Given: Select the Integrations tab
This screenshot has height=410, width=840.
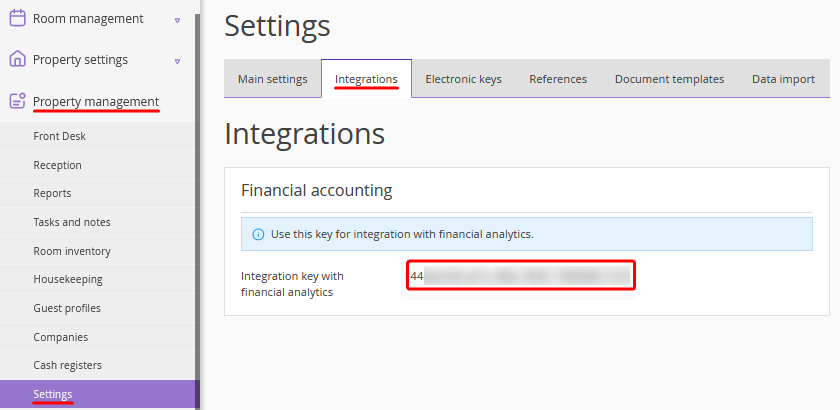Looking at the screenshot, I should click(x=366, y=79).
